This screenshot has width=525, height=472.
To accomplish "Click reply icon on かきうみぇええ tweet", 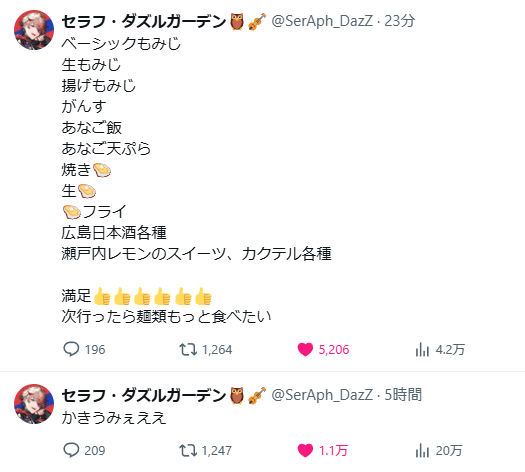I will tap(71, 450).
